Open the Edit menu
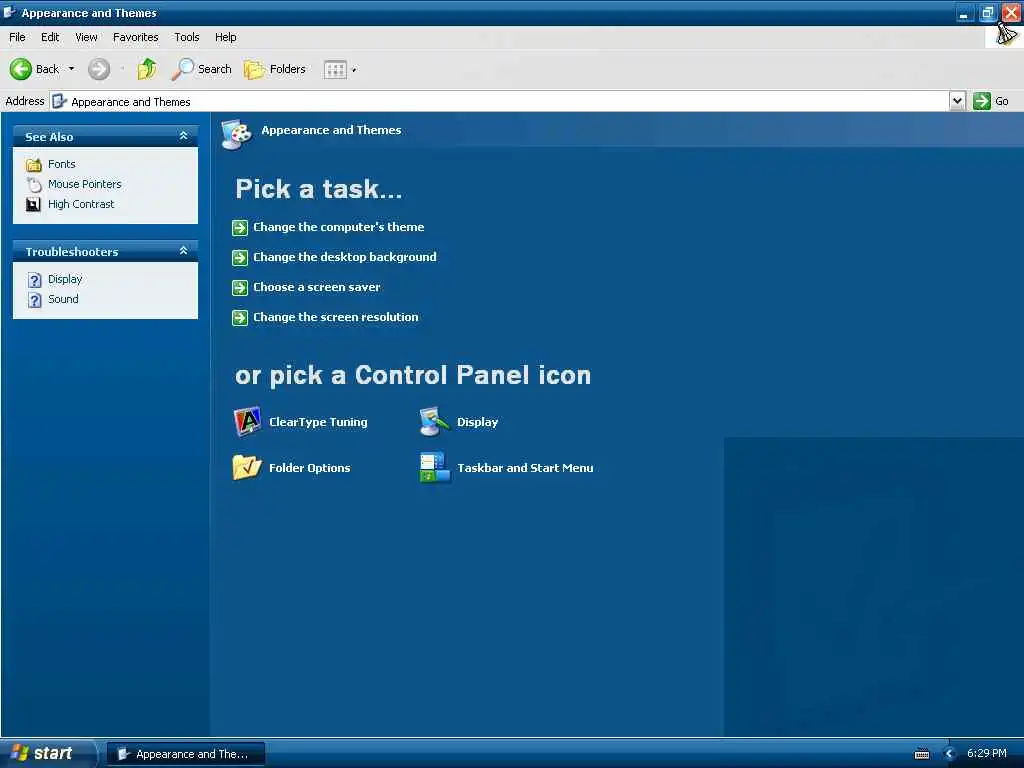 (50, 37)
